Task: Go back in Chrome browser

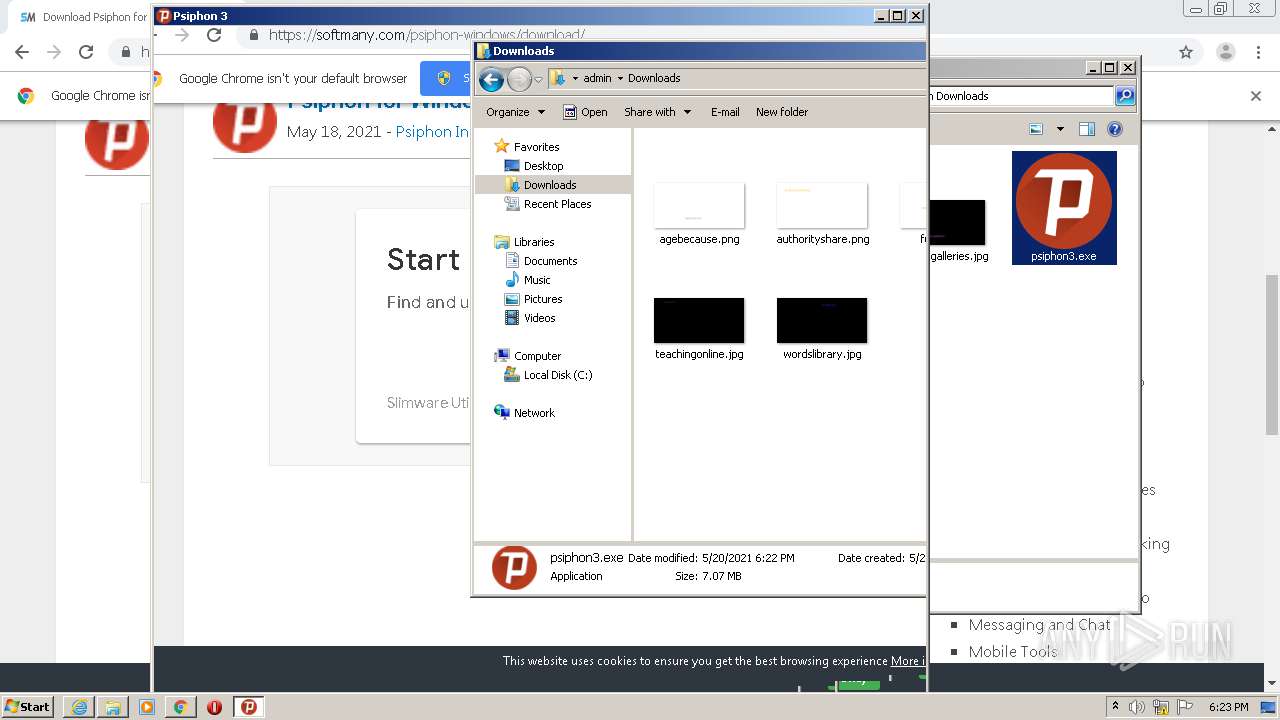Action: click(x=22, y=52)
